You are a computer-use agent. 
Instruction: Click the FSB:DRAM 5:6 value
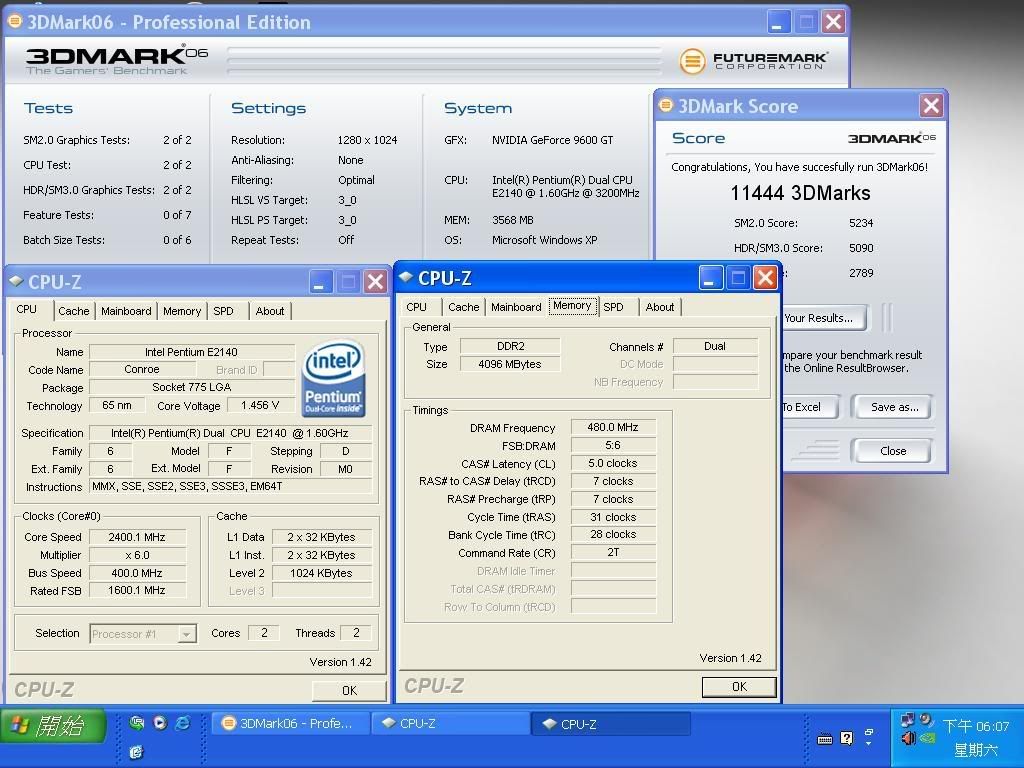[x=613, y=445]
